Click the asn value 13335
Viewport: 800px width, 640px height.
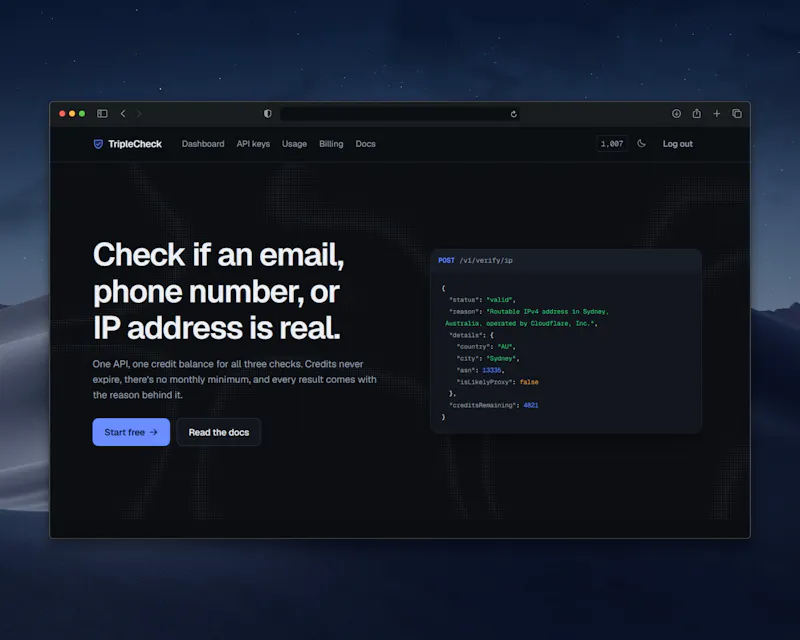click(492, 370)
